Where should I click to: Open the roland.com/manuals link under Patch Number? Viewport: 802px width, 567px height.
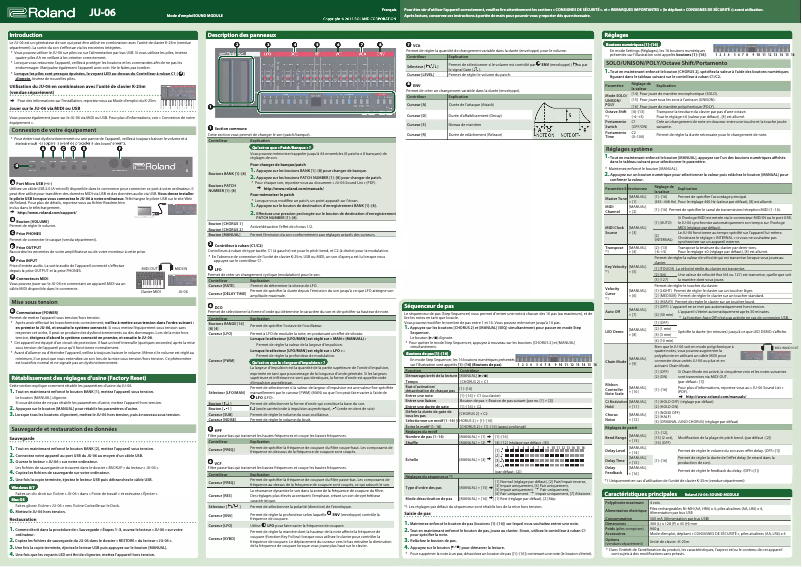click(x=294, y=189)
